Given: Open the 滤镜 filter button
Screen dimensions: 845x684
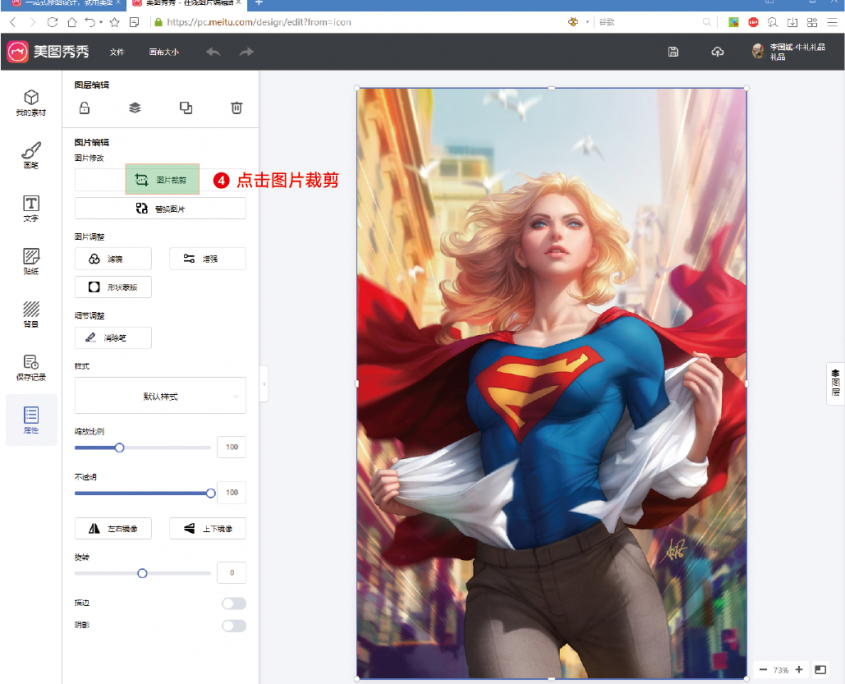Looking at the screenshot, I should (x=113, y=259).
